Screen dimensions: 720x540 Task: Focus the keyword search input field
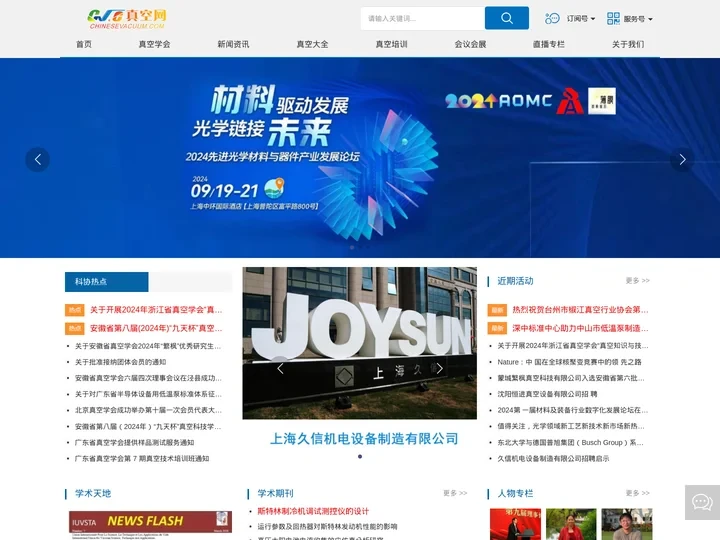(422, 18)
